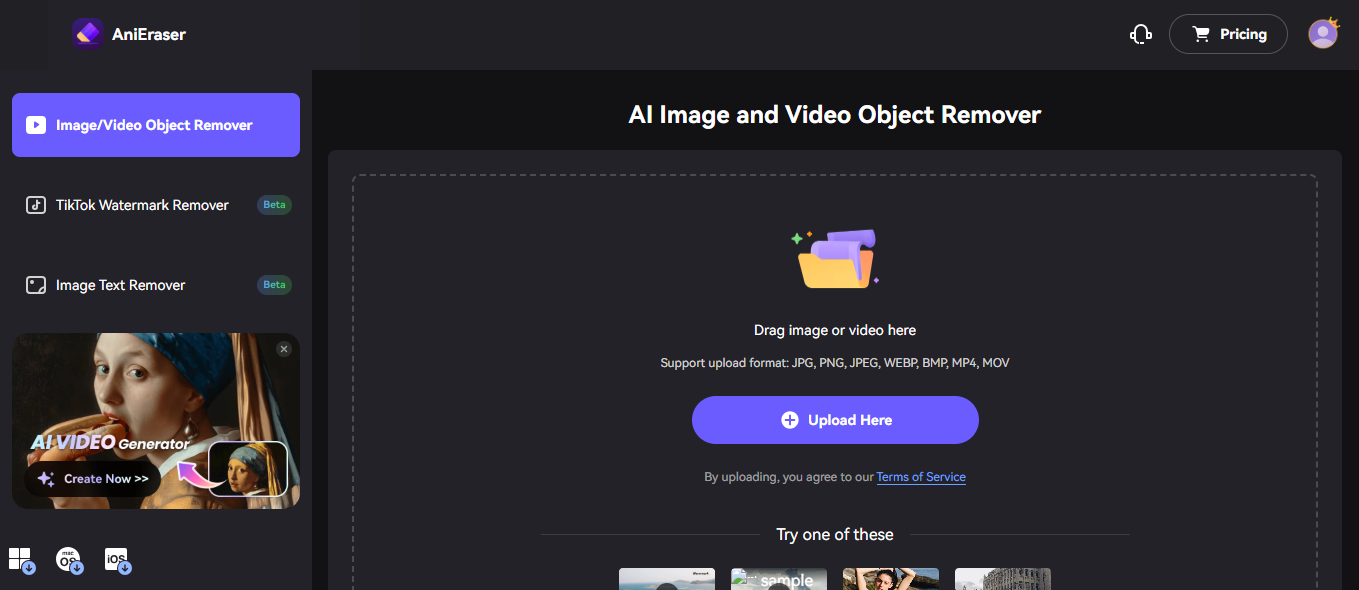Click the Image Text Remover Beta badge
Image resolution: width=1359 pixels, height=590 pixels.
click(x=273, y=284)
